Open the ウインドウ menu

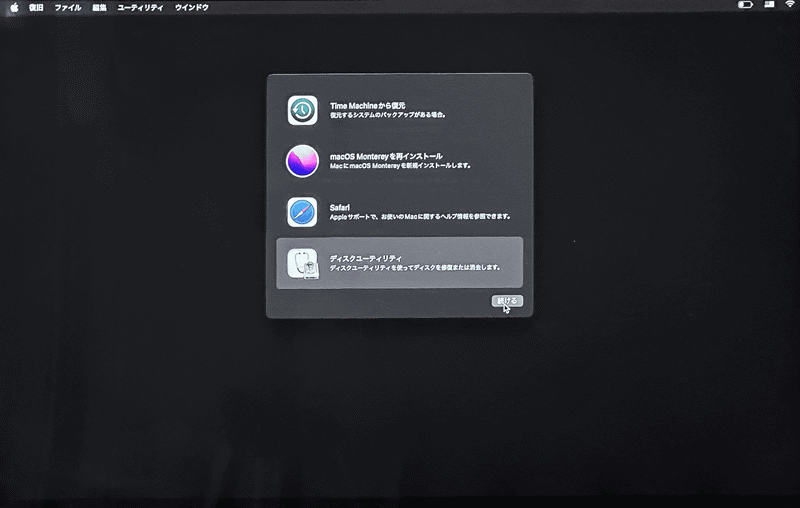[x=192, y=8]
